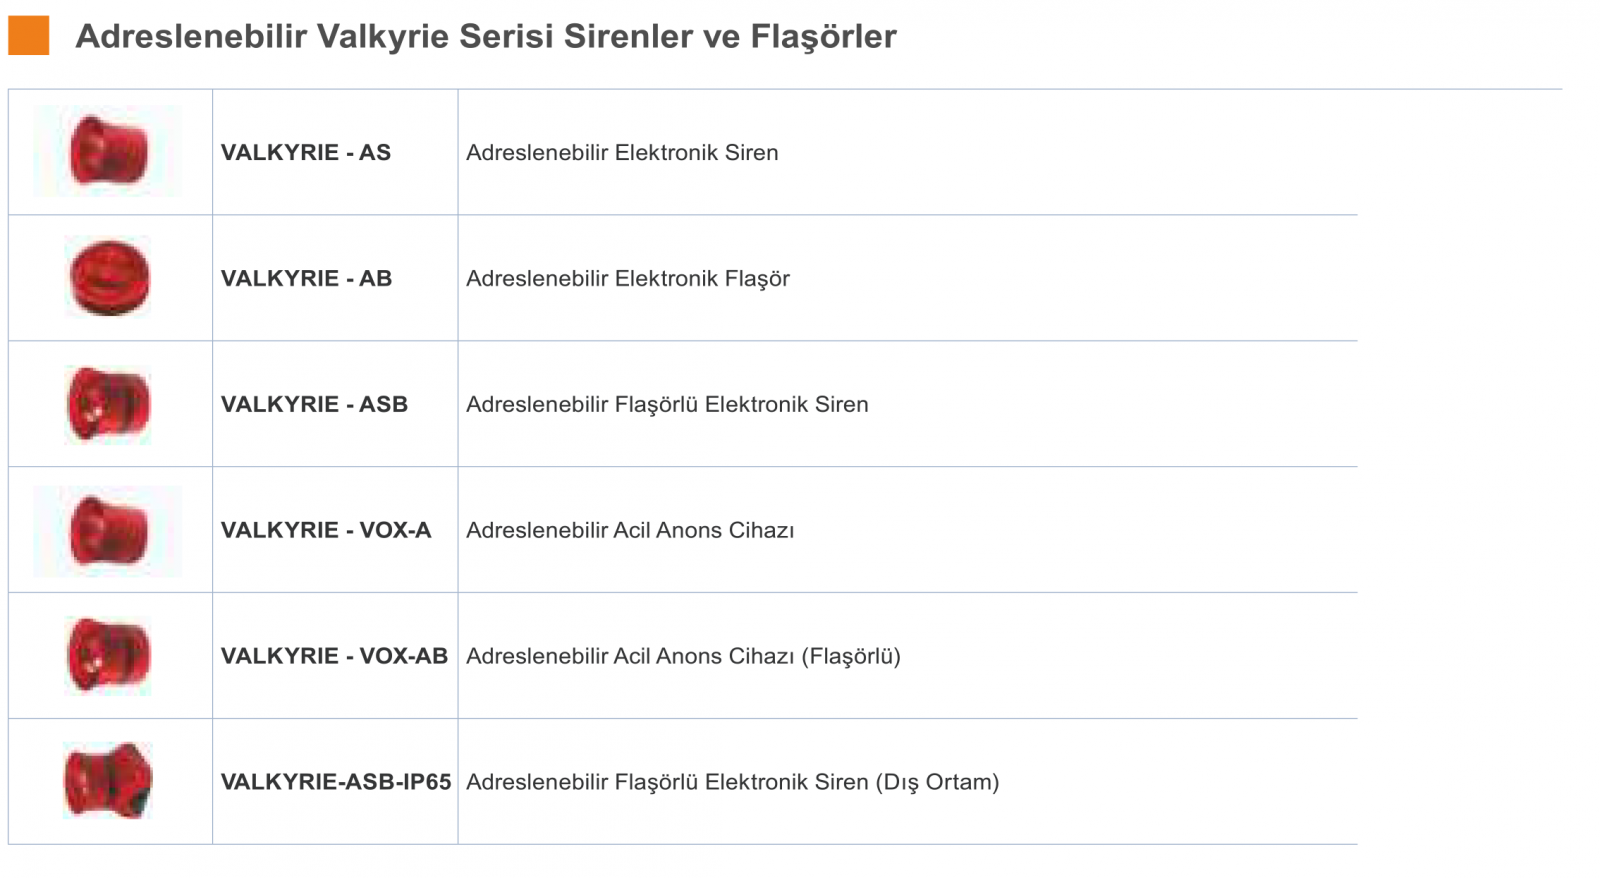Click the Adreslenebilir Elektronik Siren description
The height and width of the screenshot is (878, 1600).
[622, 153]
